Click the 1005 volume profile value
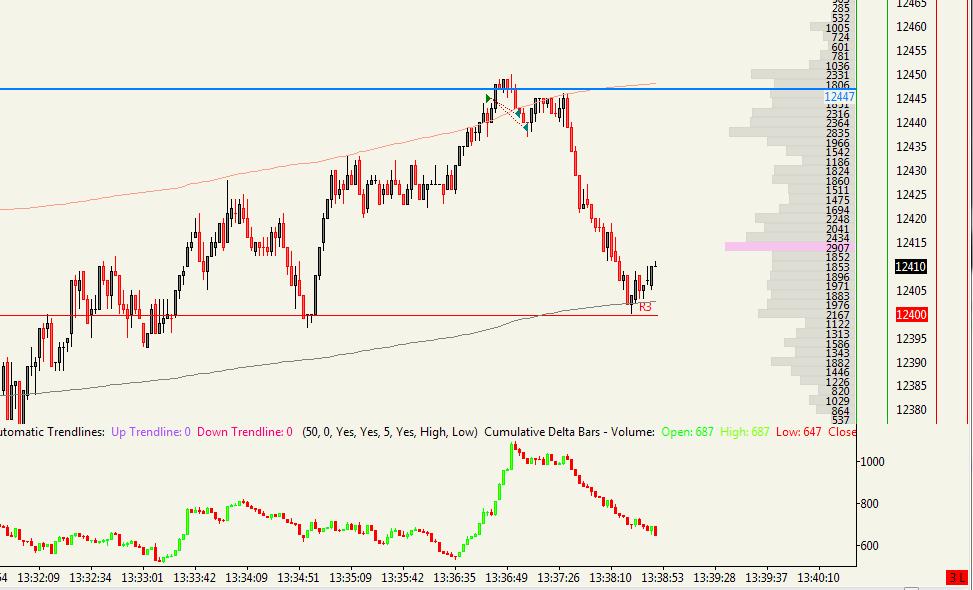973x590 pixels. point(838,28)
